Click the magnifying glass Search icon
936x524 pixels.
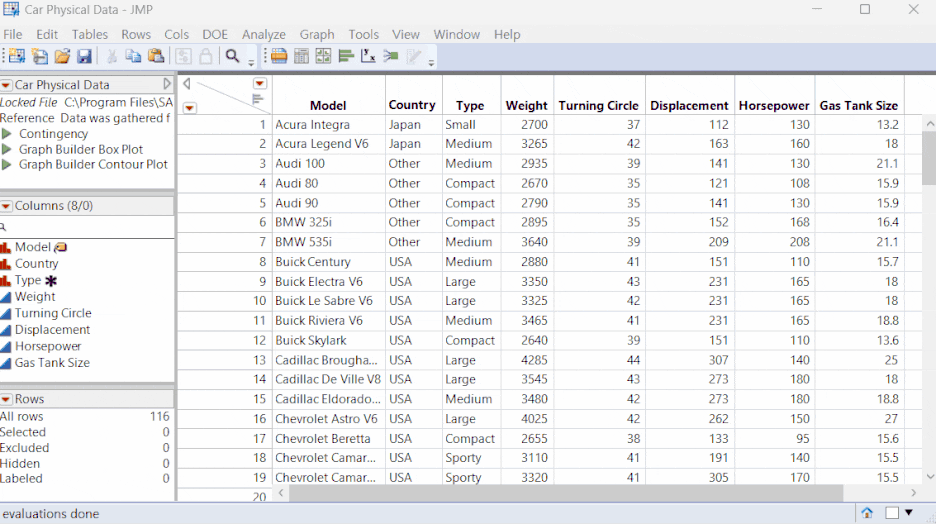232,56
